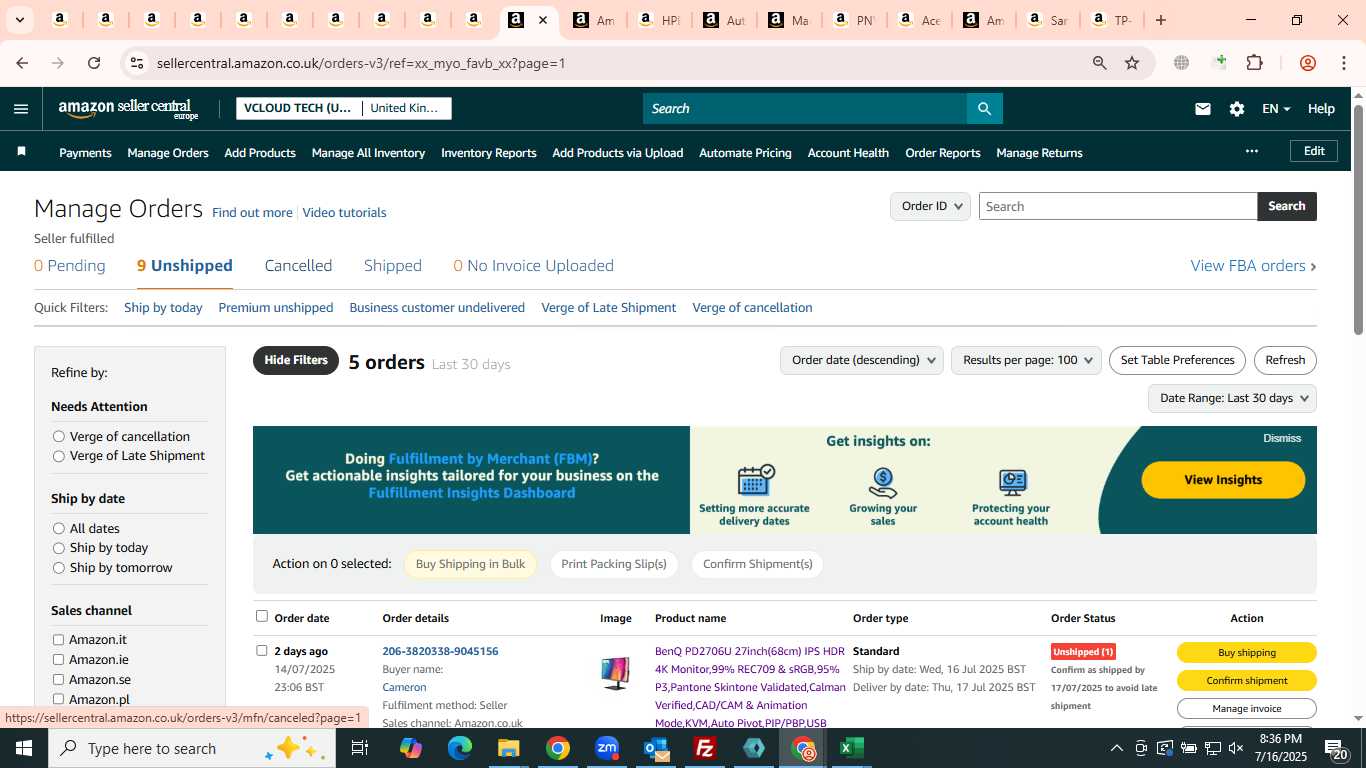Click the BenQ monitor product image
This screenshot has height=768, width=1366.
tap(616, 673)
